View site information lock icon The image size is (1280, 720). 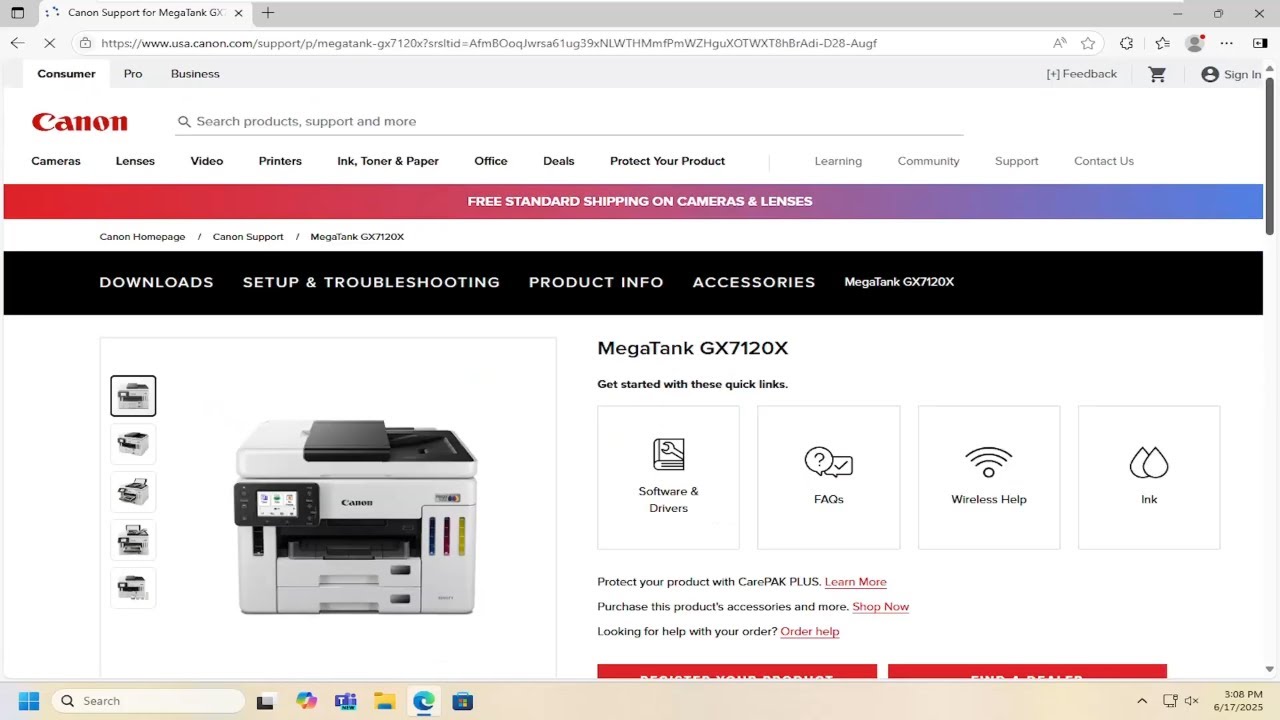click(86, 43)
